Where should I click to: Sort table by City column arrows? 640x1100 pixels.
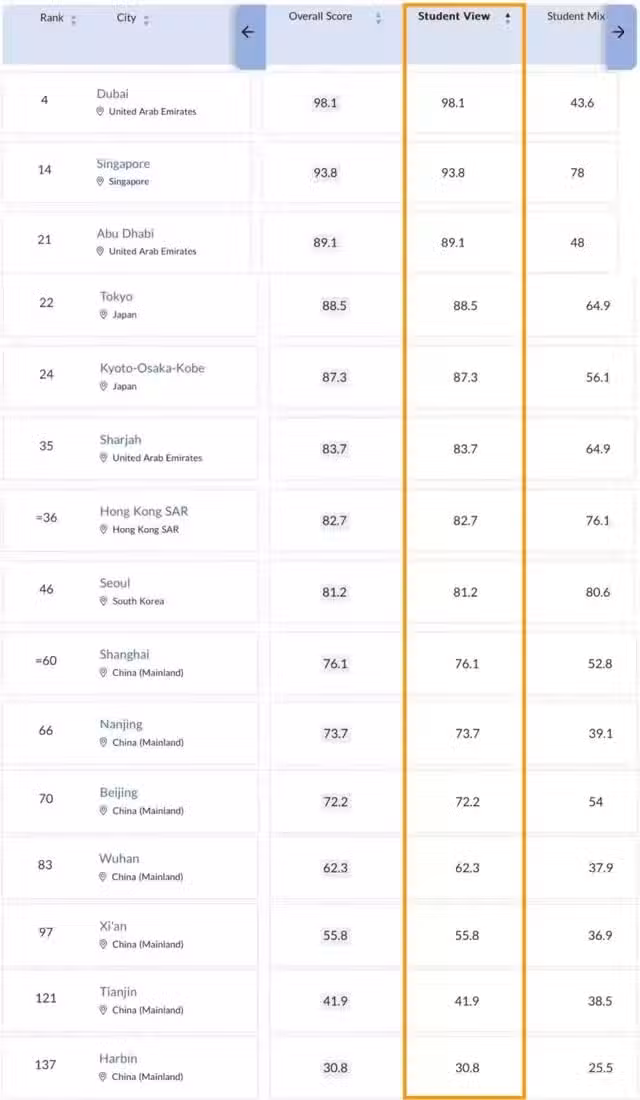point(146,20)
